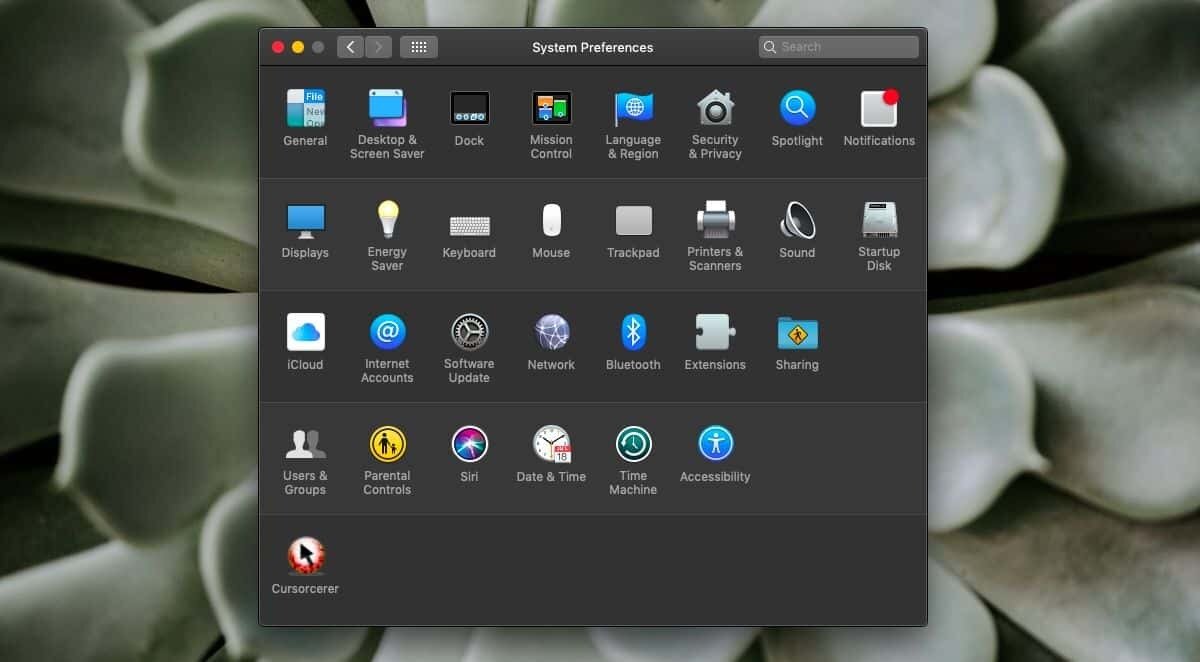Open the Dock preference pane
The height and width of the screenshot is (662, 1200).
coord(469,108)
